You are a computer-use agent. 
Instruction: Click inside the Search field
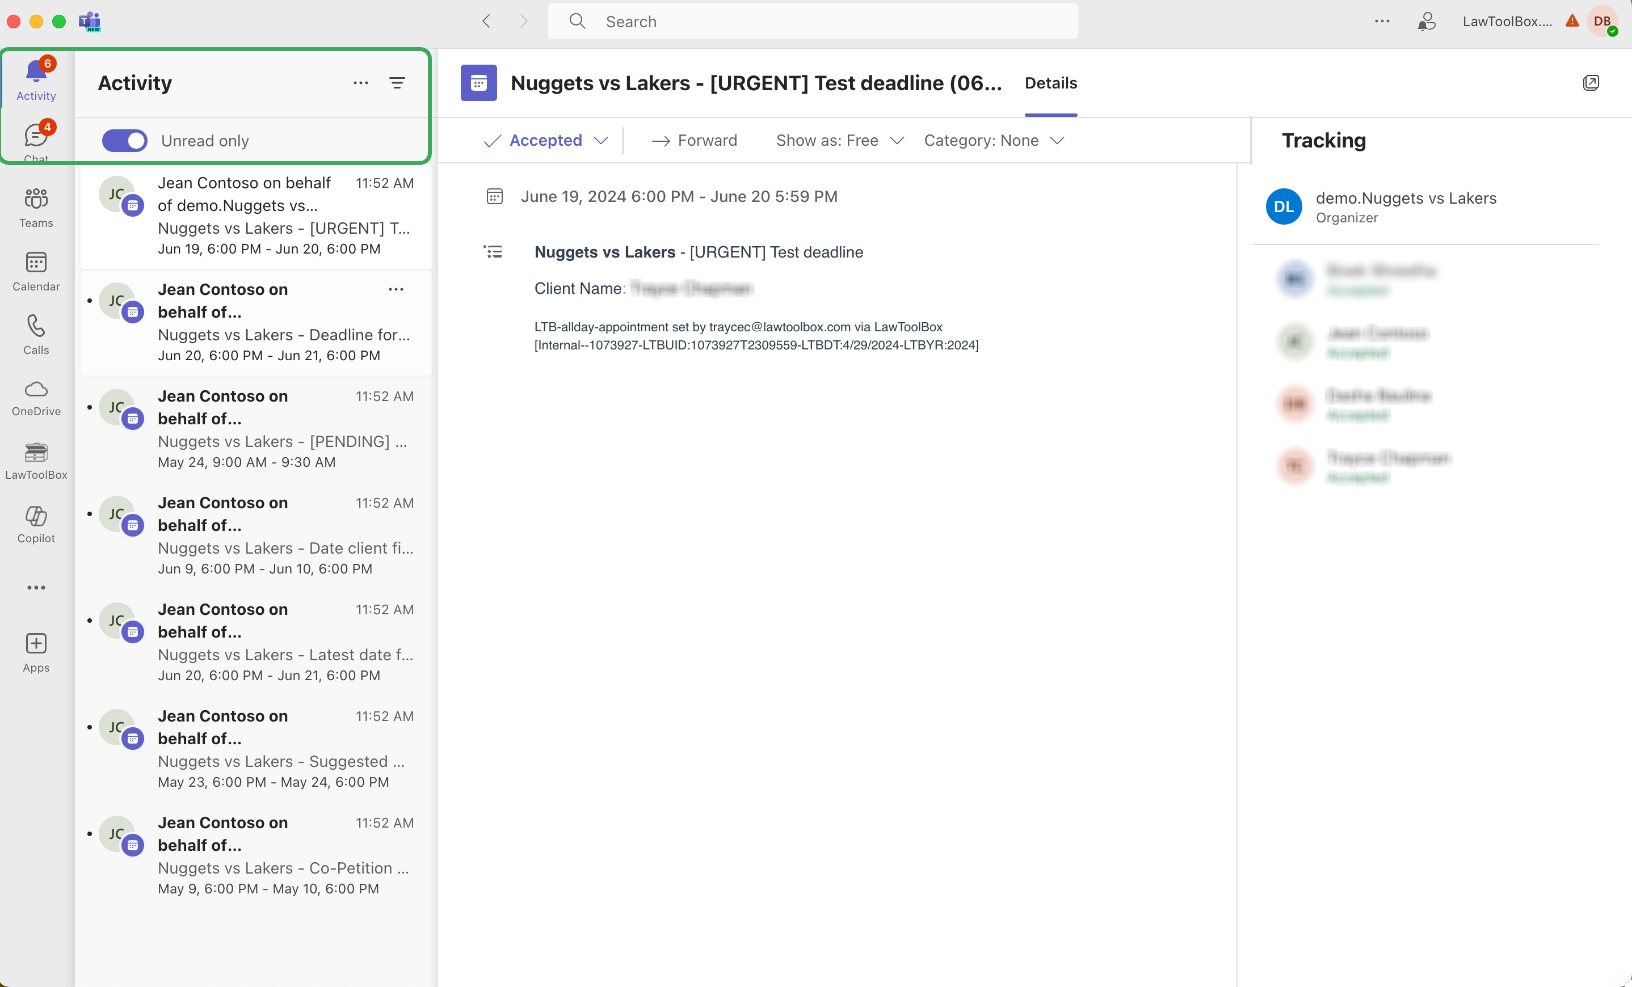pos(813,21)
